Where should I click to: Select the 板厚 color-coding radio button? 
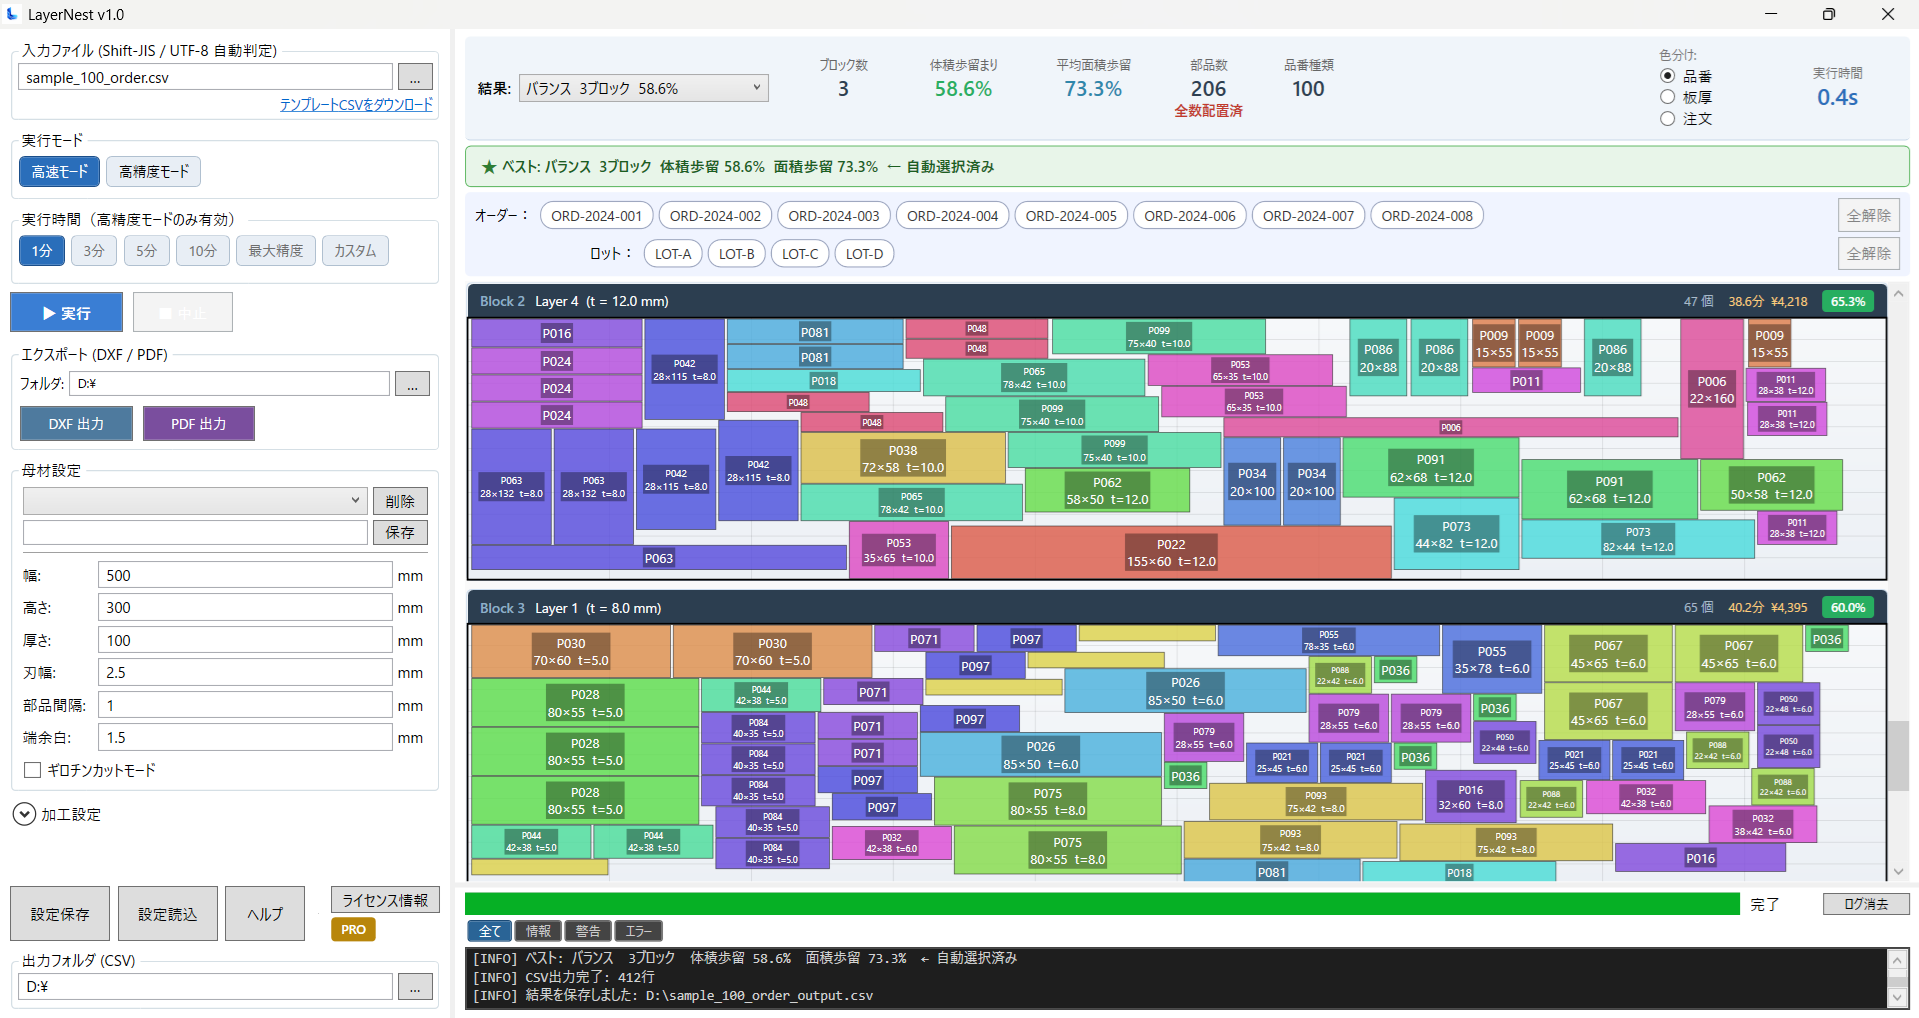click(x=1667, y=97)
